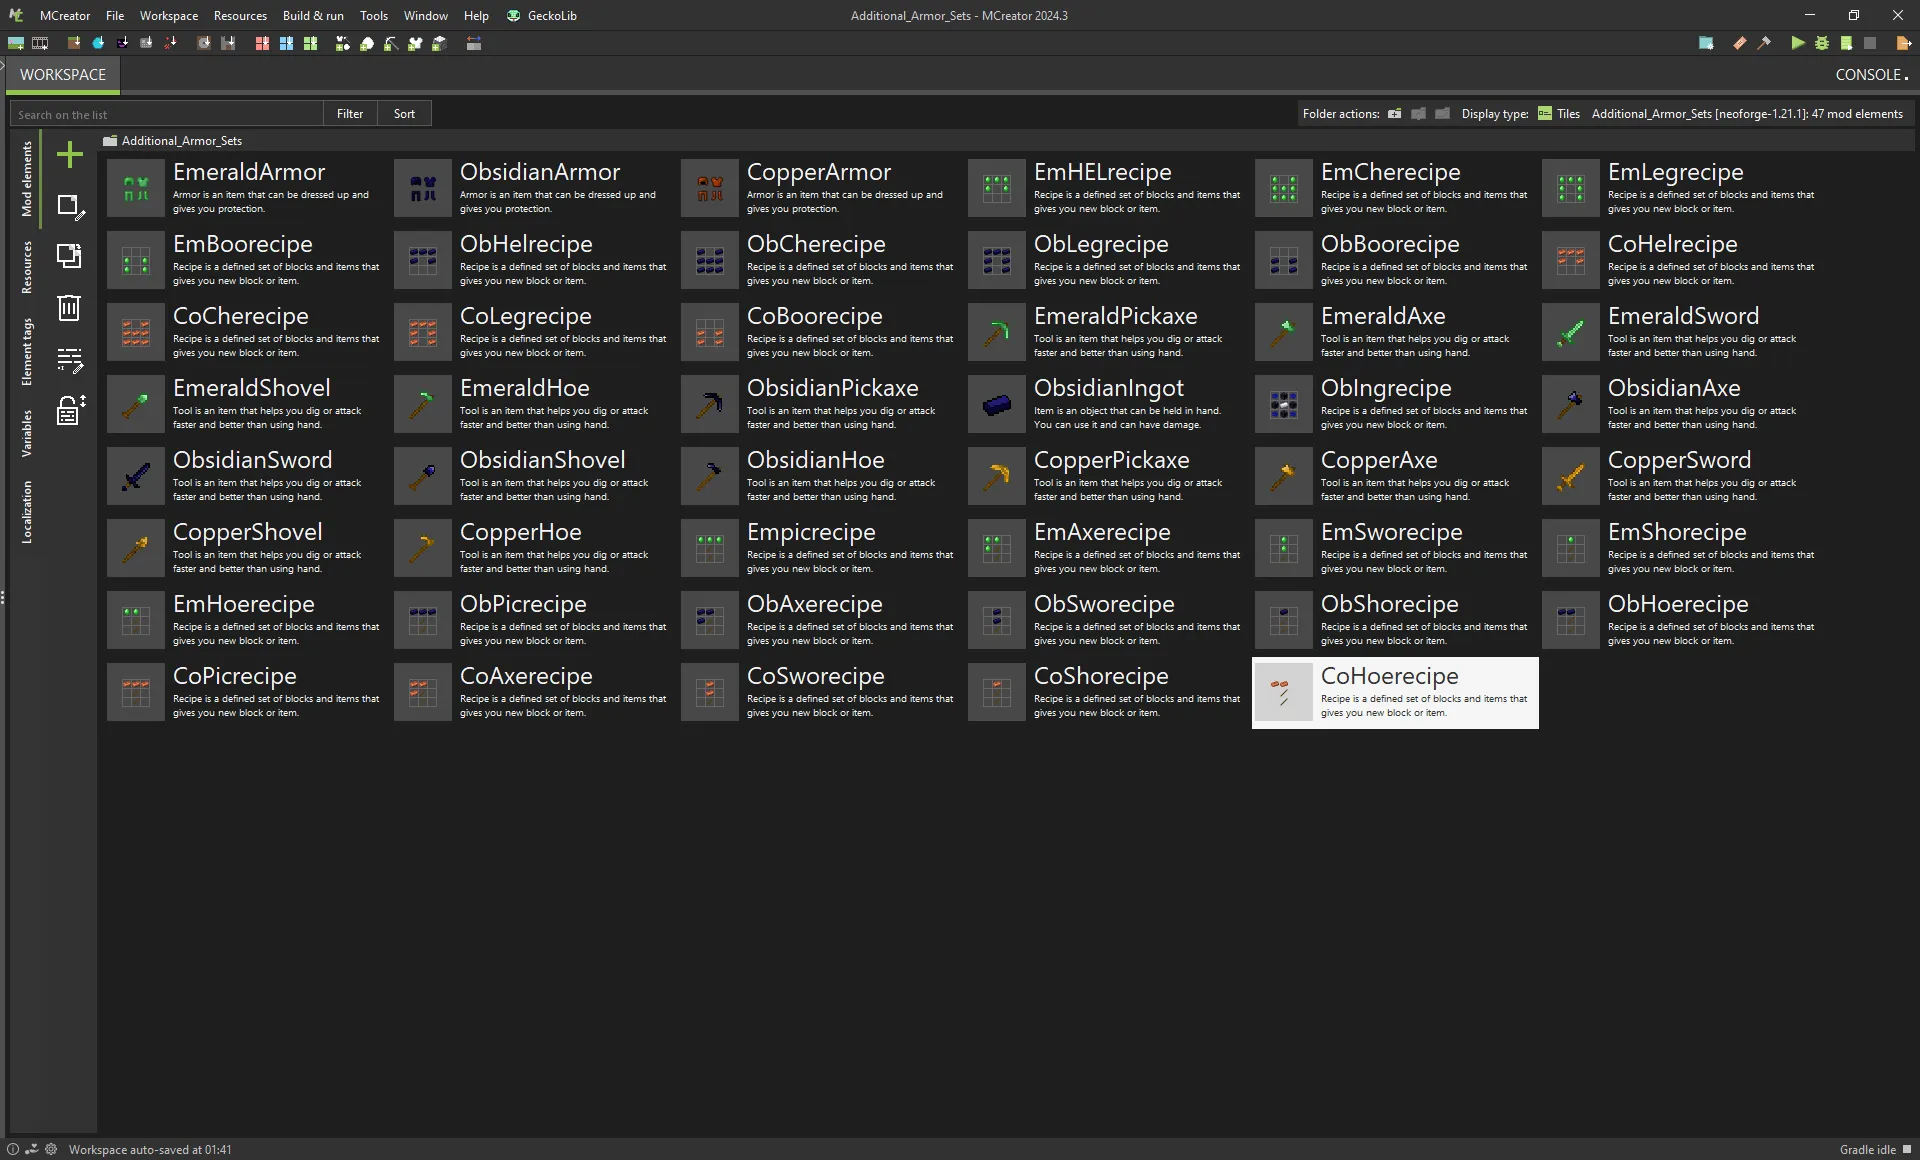This screenshot has width=1920, height=1160.
Task: Delete selected element using the trash icon
Action: [69, 307]
